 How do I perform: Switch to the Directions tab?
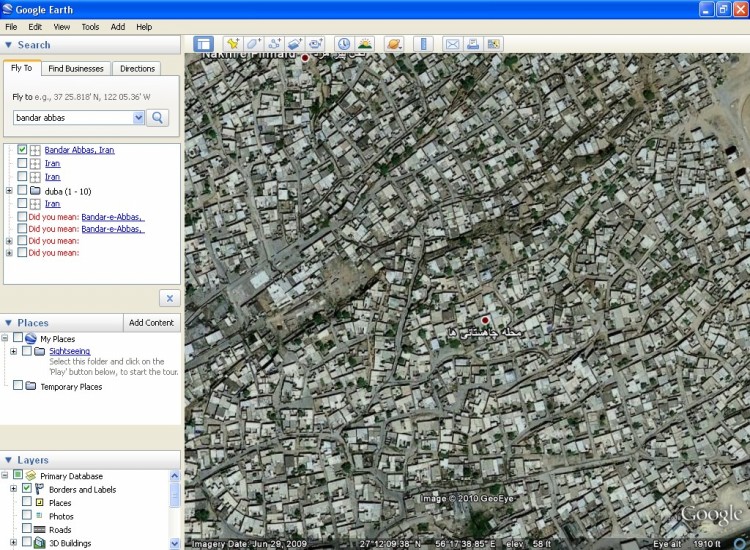click(137, 68)
